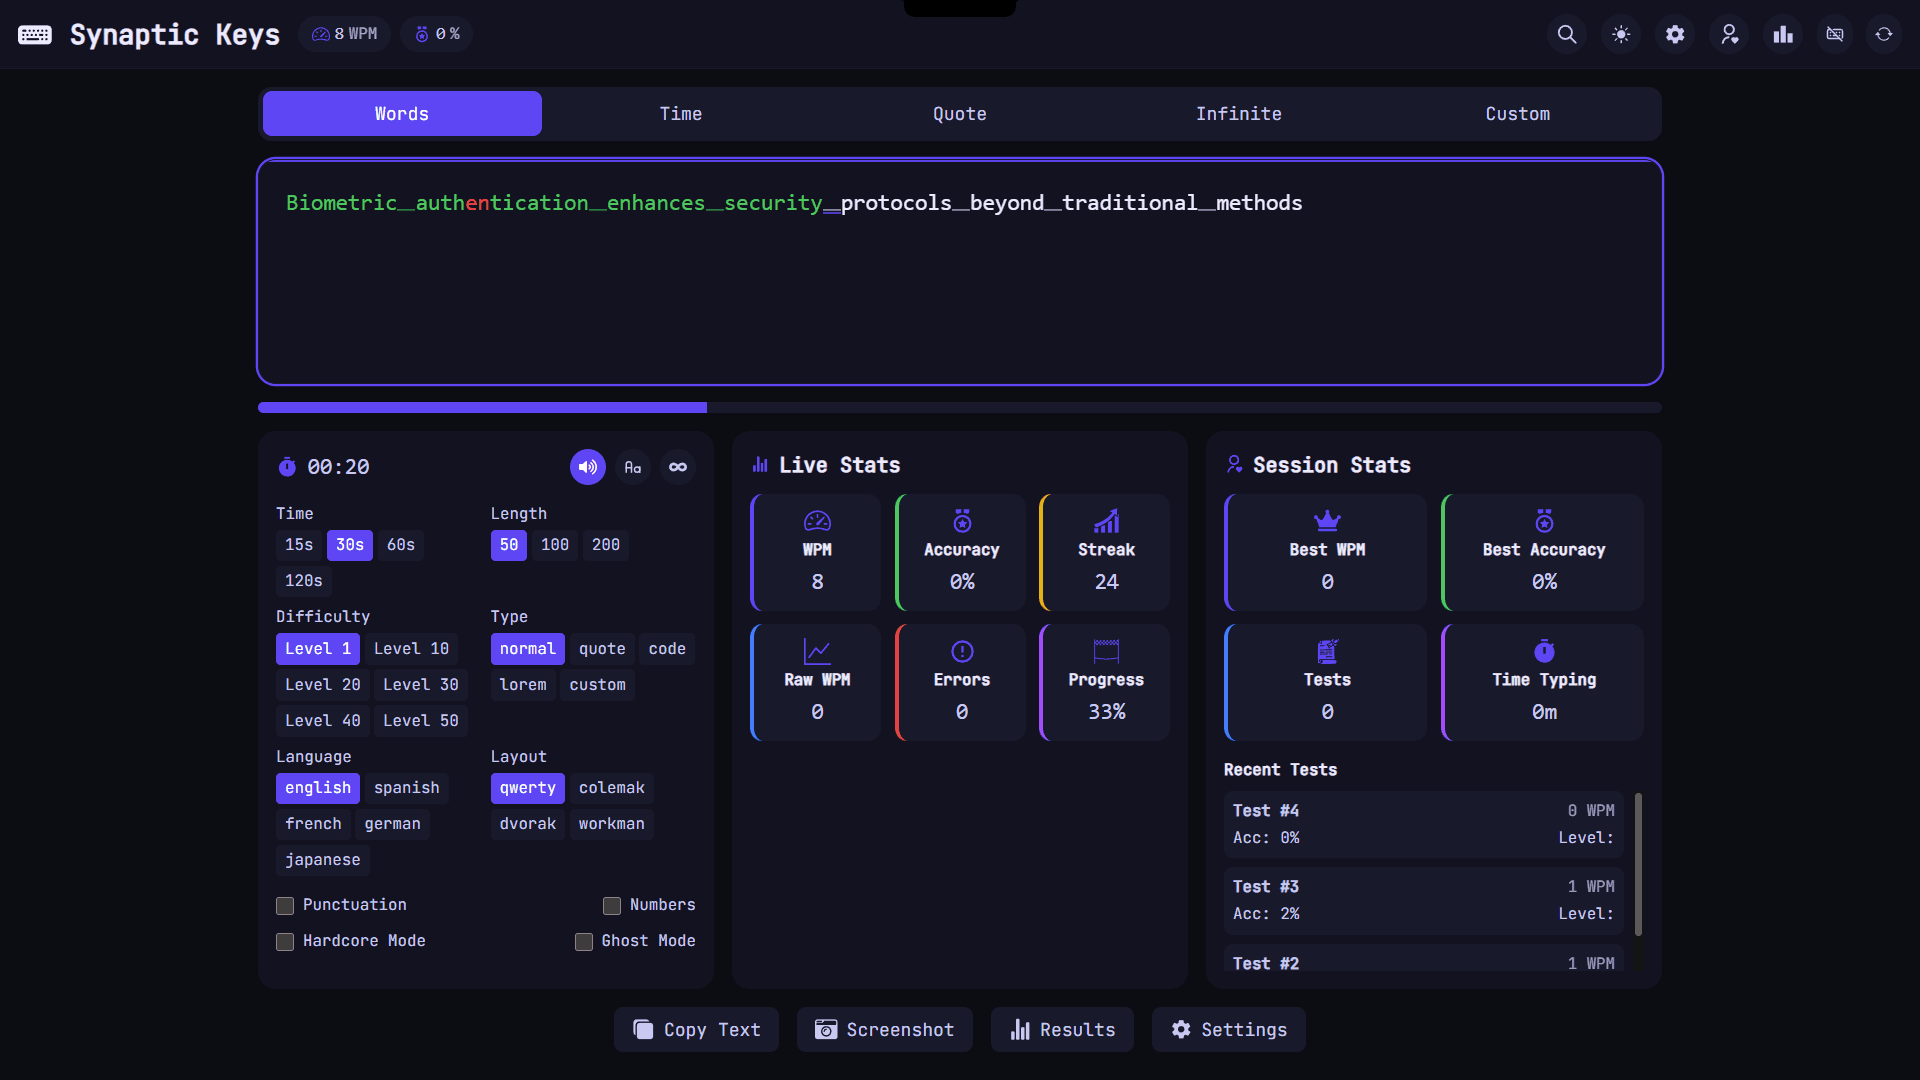Enable Ghost Mode checkbox
The height and width of the screenshot is (1080, 1920).
(x=584, y=942)
